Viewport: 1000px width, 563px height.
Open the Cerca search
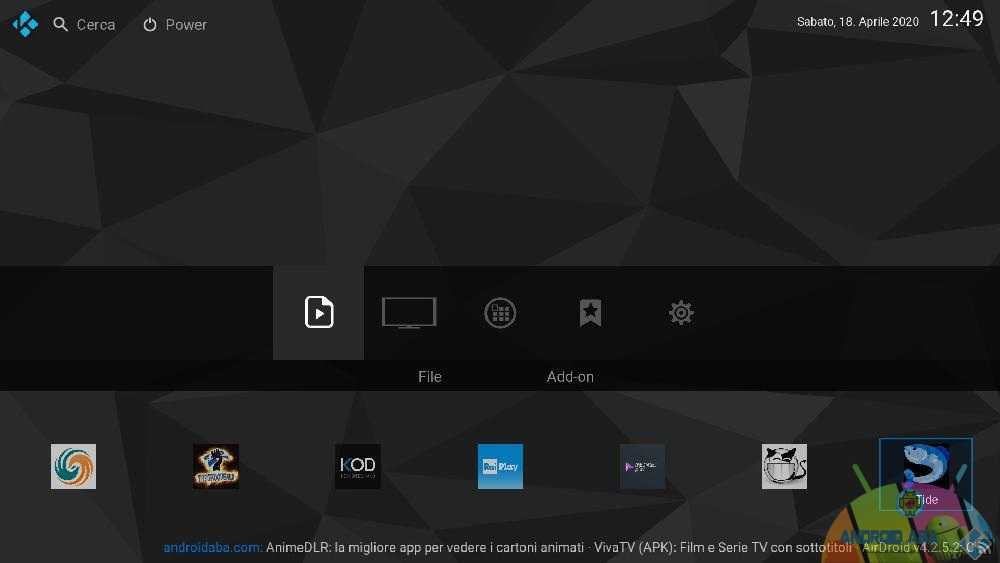click(x=84, y=25)
